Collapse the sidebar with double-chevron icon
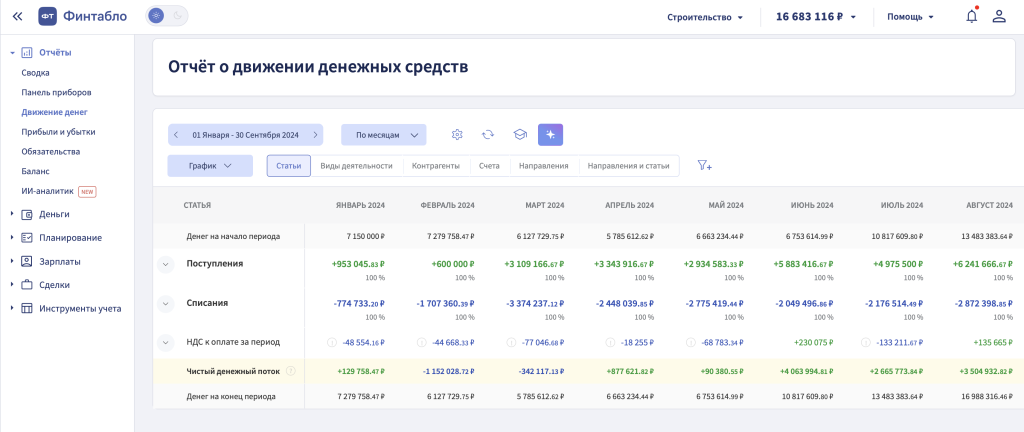The image size is (1024, 432). click(x=18, y=16)
